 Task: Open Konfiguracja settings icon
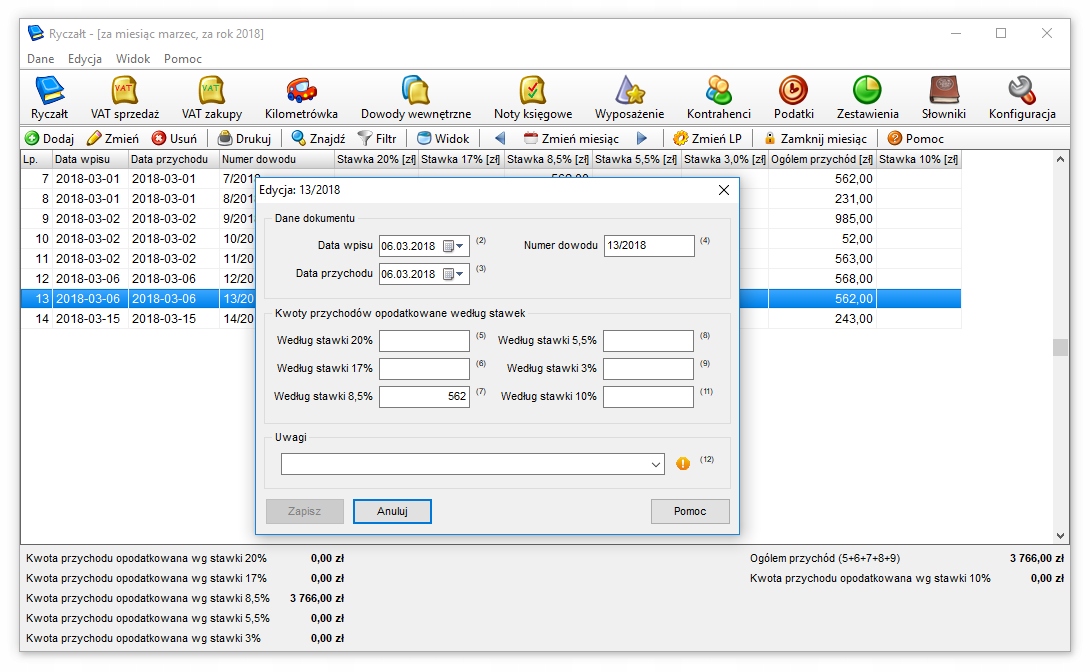pos(1021,91)
